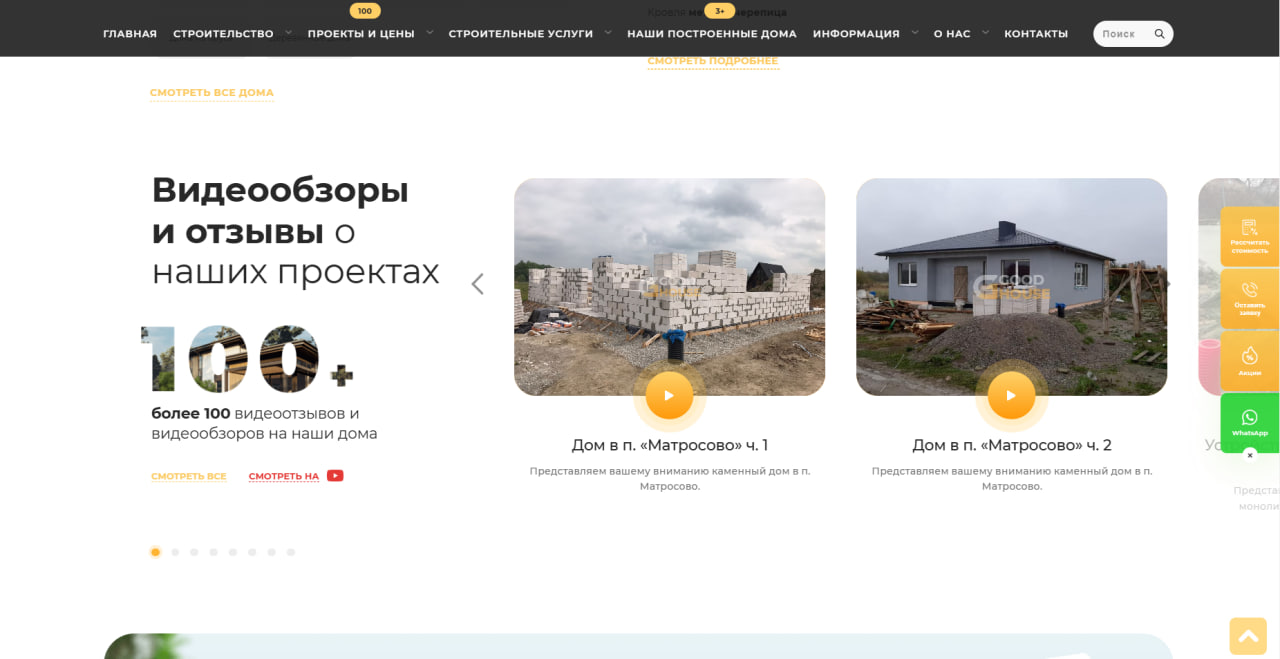Click the search magnifier icon
This screenshot has width=1280, height=659.
(1160, 34)
